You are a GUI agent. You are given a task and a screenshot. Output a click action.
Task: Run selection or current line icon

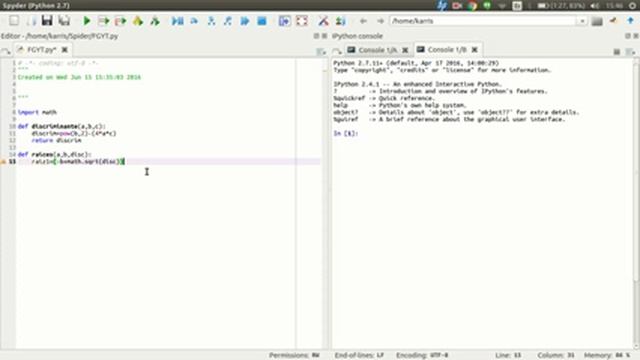coord(138,20)
